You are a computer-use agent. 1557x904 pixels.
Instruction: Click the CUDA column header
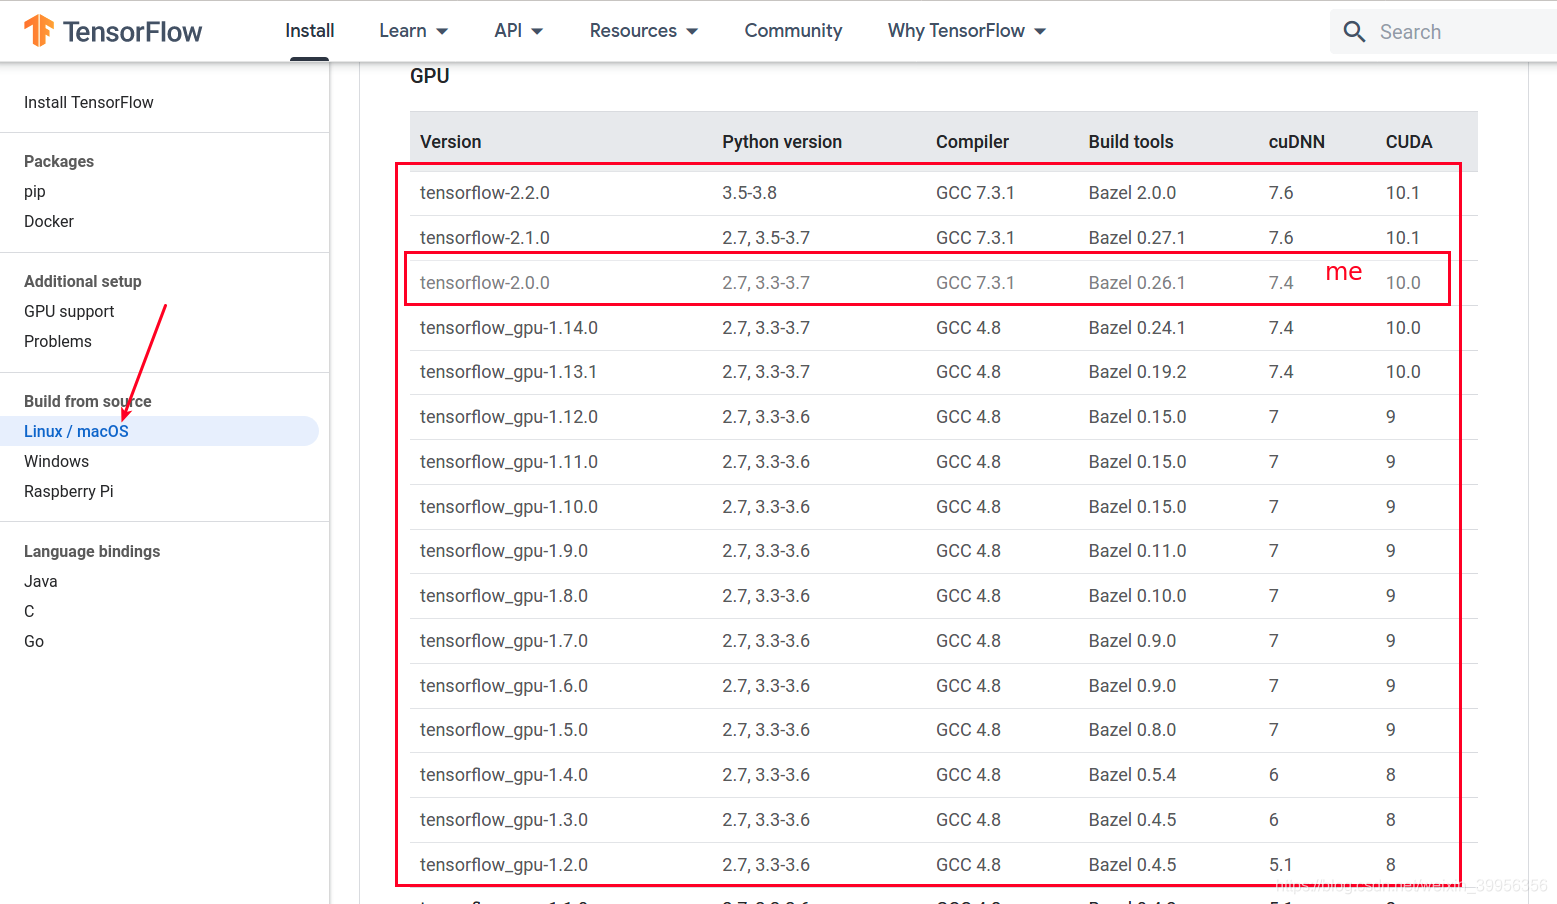coord(1409,142)
